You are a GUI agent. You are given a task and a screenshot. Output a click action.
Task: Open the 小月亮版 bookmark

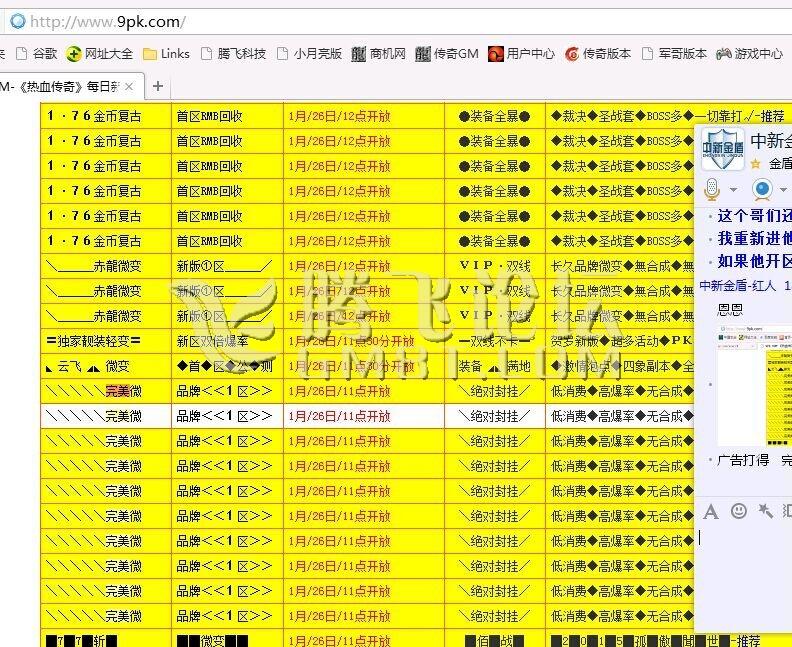[x=310, y=54]
